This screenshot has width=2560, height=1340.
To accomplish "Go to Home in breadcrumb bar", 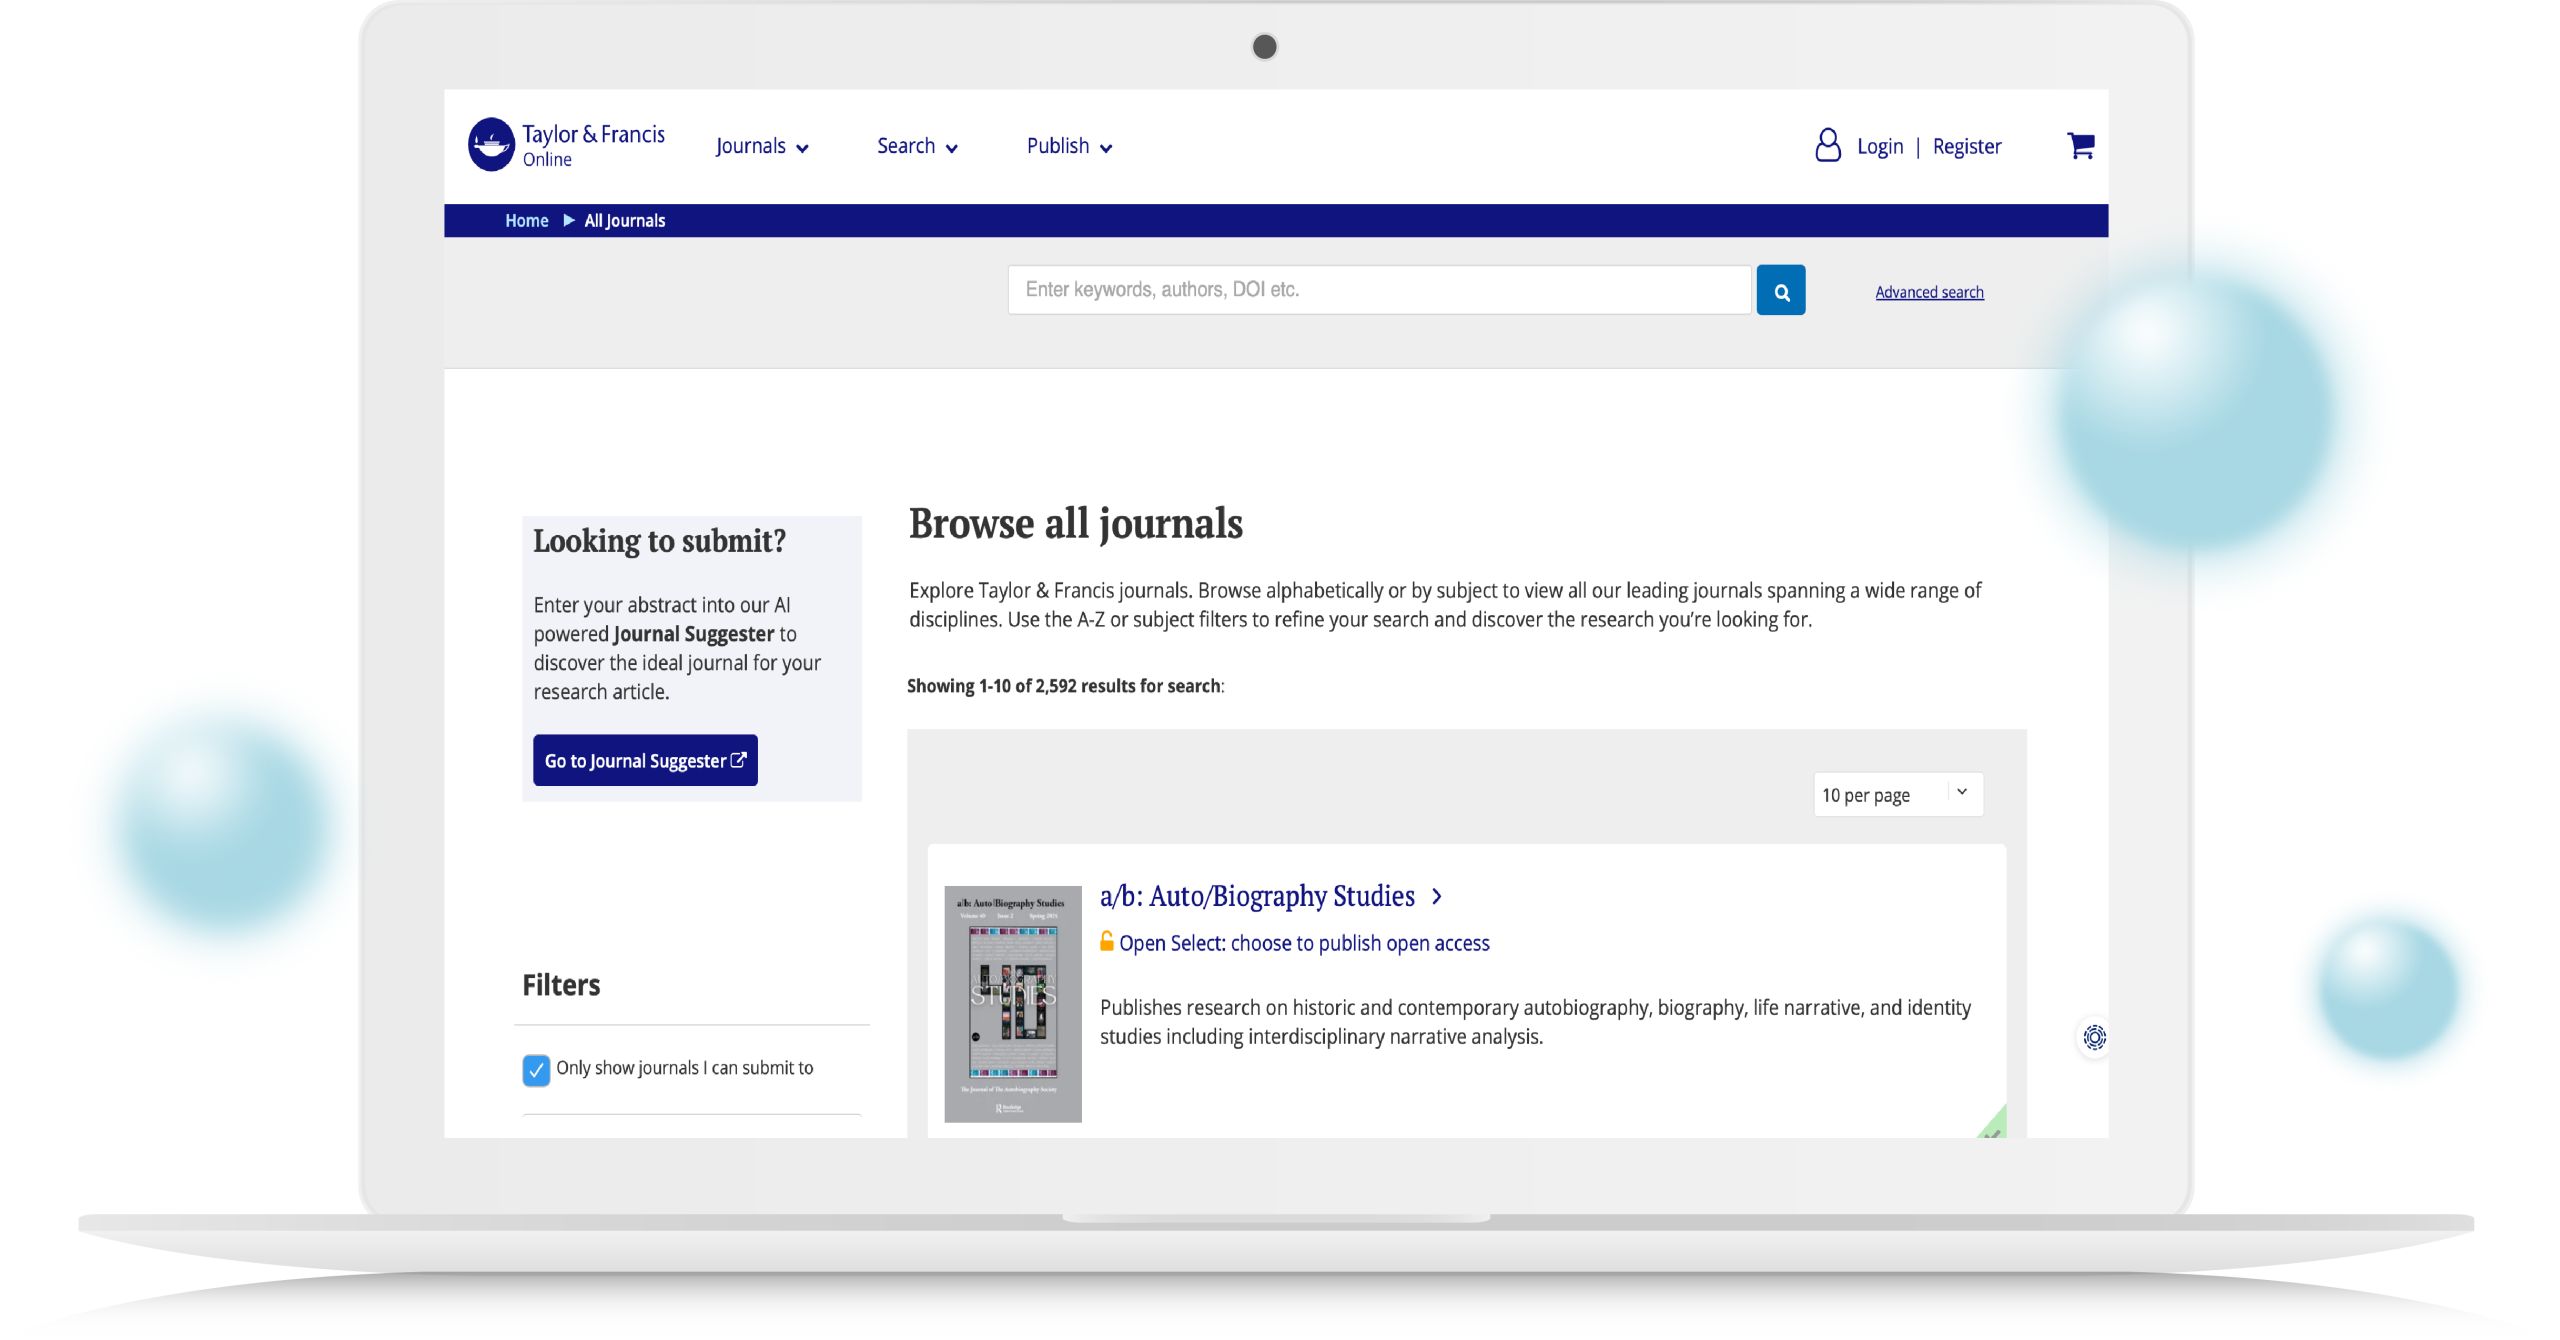I will 526,221.
